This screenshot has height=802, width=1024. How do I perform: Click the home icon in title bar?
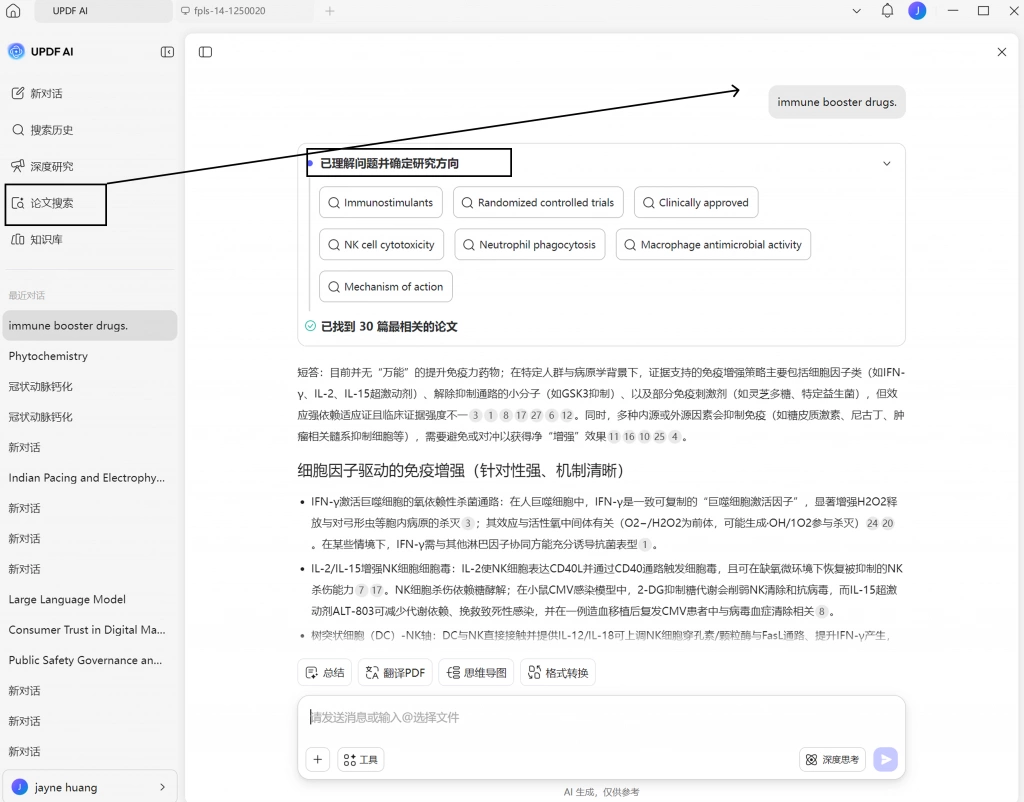13,10
